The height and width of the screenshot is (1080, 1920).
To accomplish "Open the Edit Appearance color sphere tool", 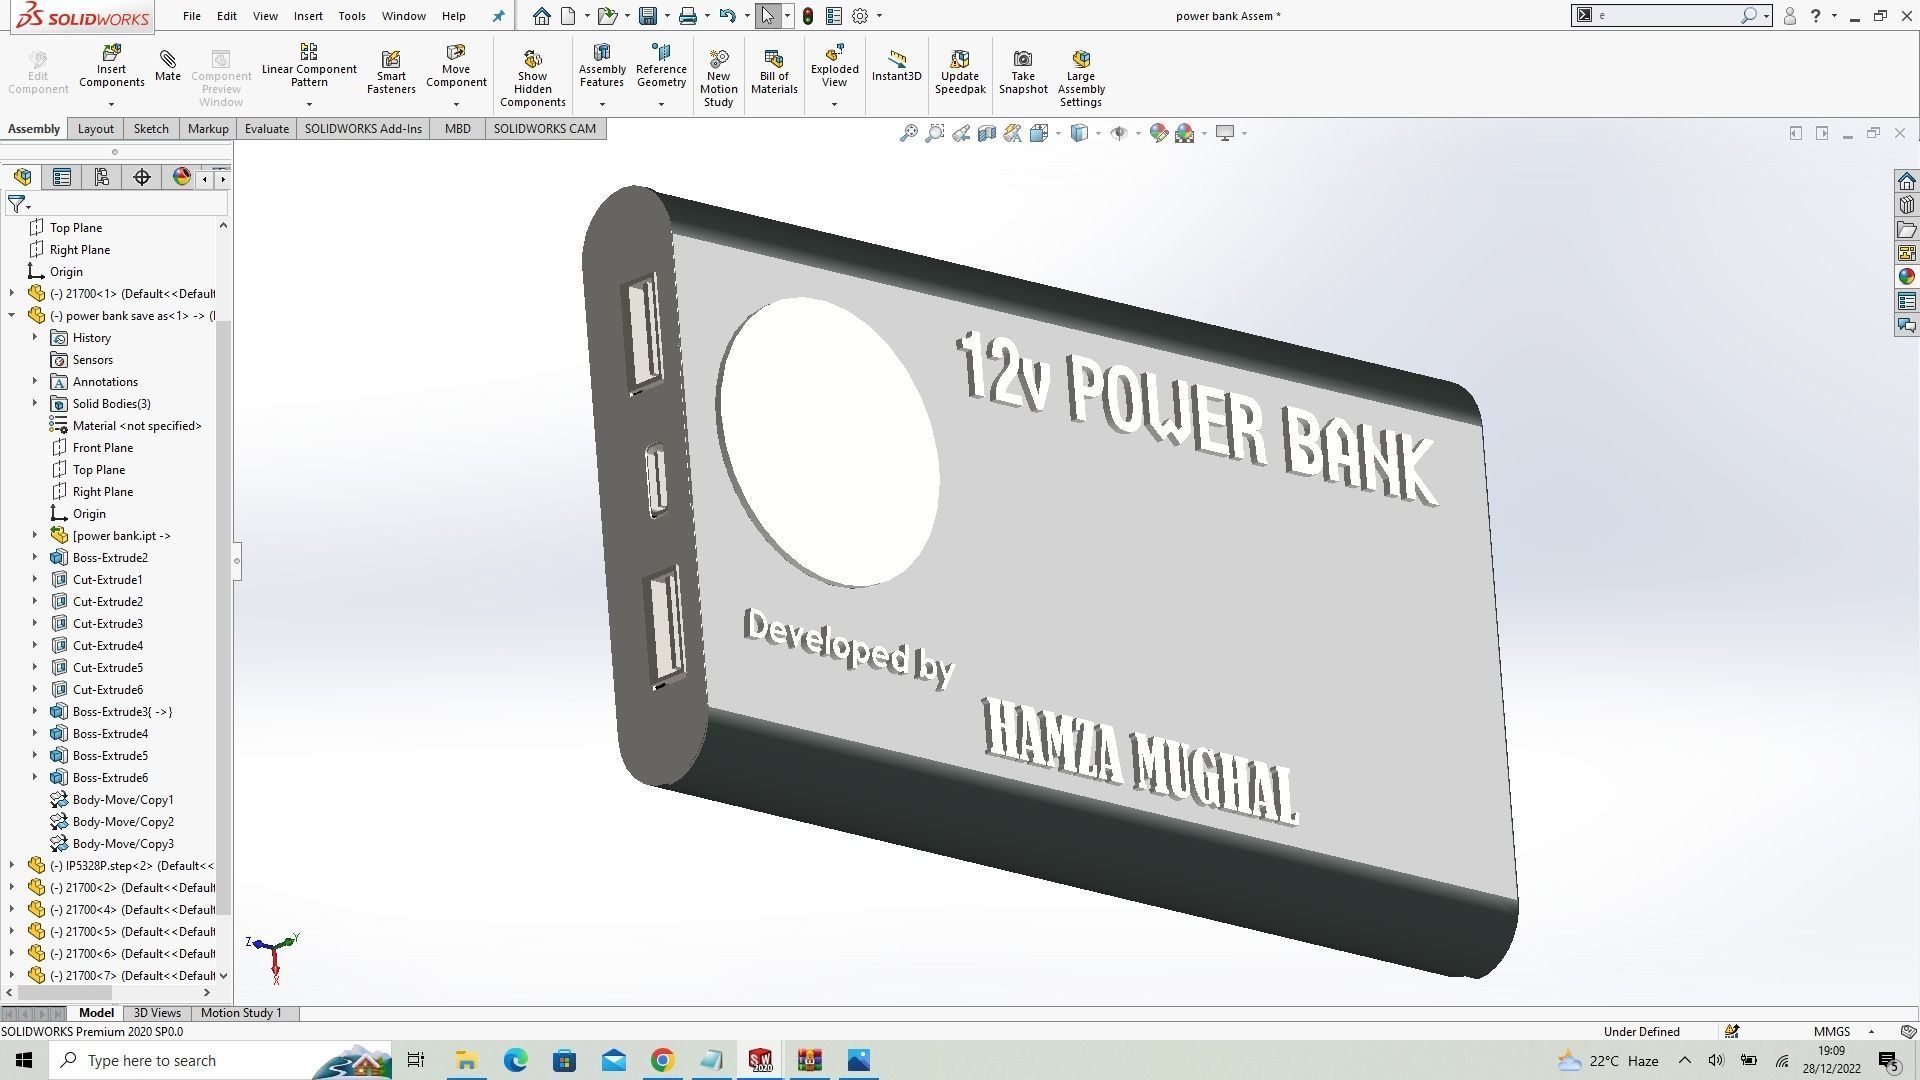I will (1158, 132).
